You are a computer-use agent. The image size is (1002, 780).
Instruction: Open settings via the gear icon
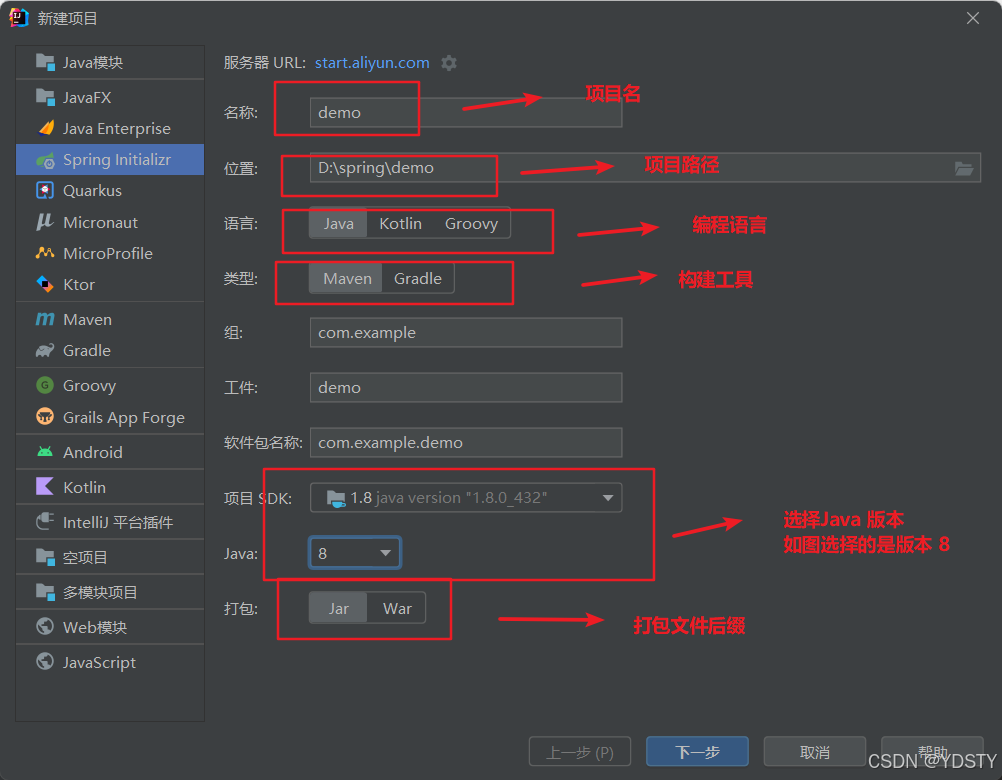(448, 62)
